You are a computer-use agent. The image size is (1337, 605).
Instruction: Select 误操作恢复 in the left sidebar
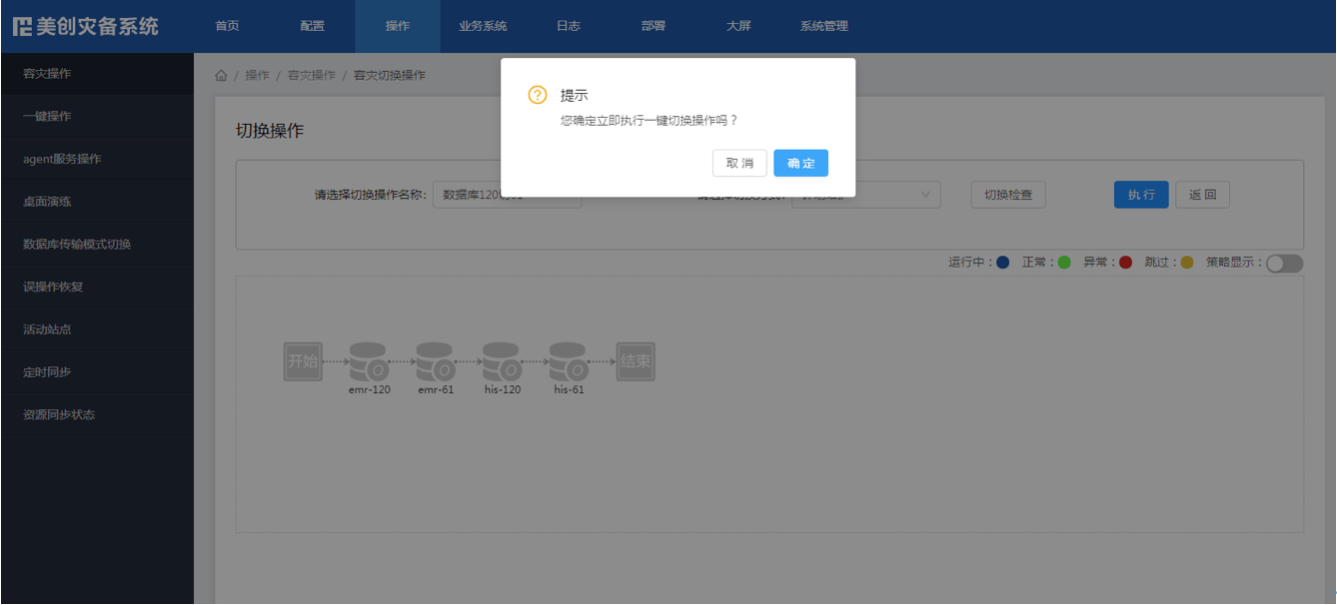click(54, 287)
